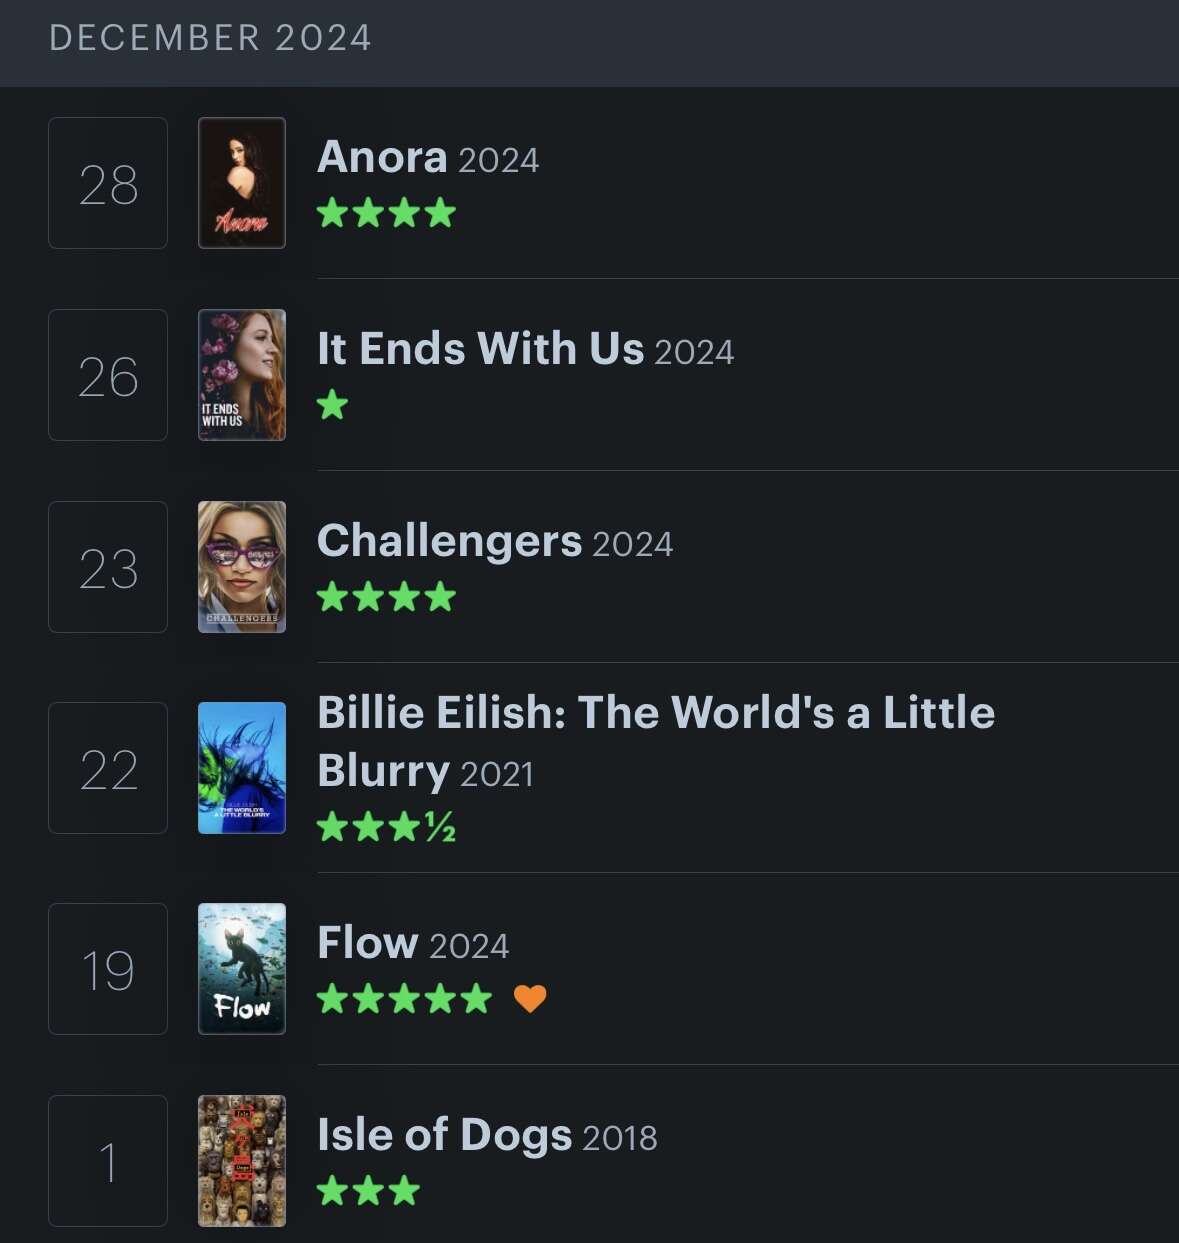Screen dimensions: 1179x1243
Task: Click the orange heart icon next to Flow
Action: pos(530,998)
